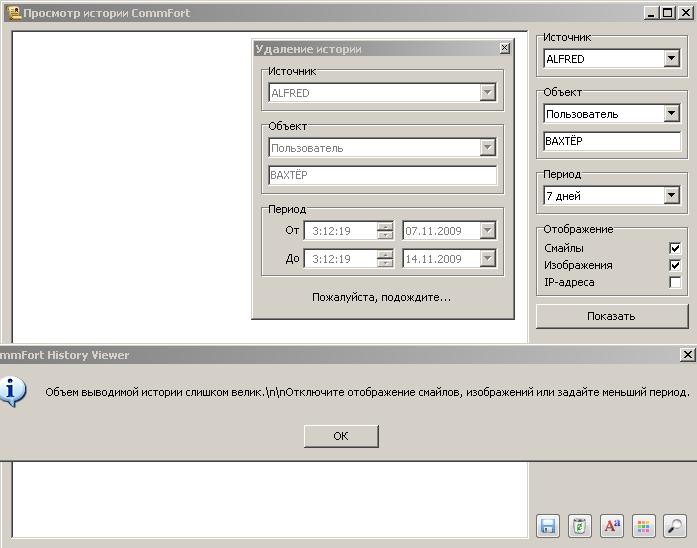The height and width of the screenshot is (548, 697).
Task: Toggle the Смайлы checkbox
Action: click(675, 248)
